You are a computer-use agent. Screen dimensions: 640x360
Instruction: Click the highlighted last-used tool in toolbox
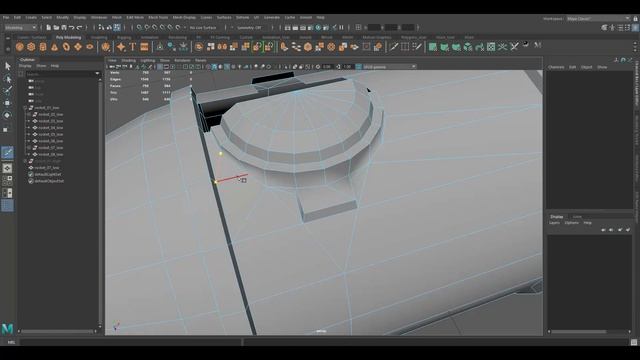7,153
